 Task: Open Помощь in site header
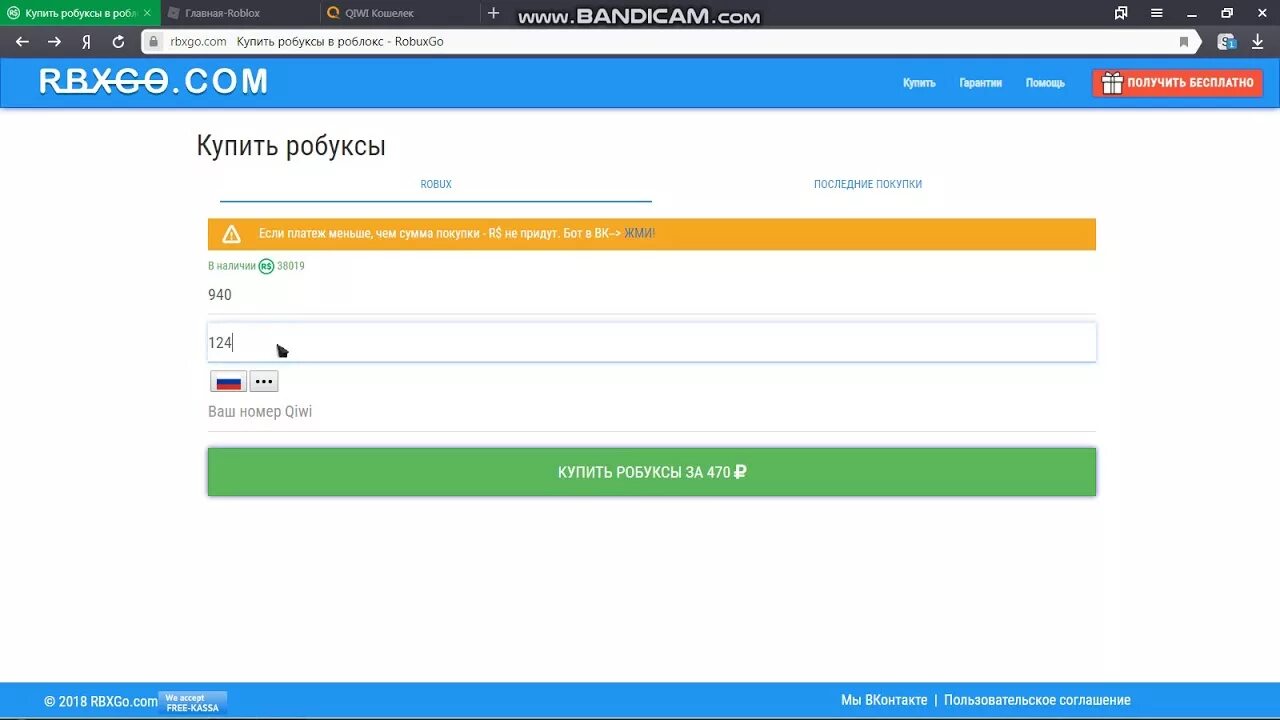tap(1045, 83)
